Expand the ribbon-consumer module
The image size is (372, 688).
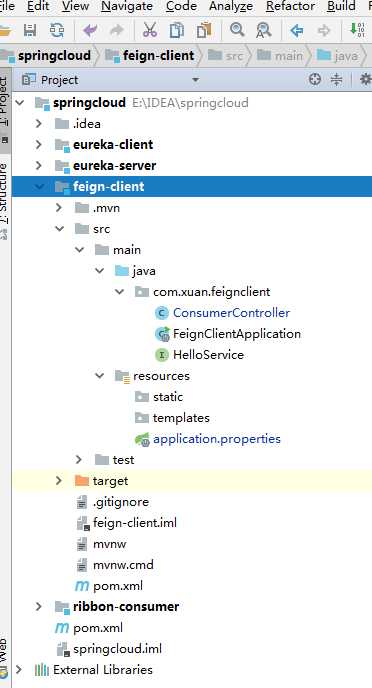click(39, 607)
